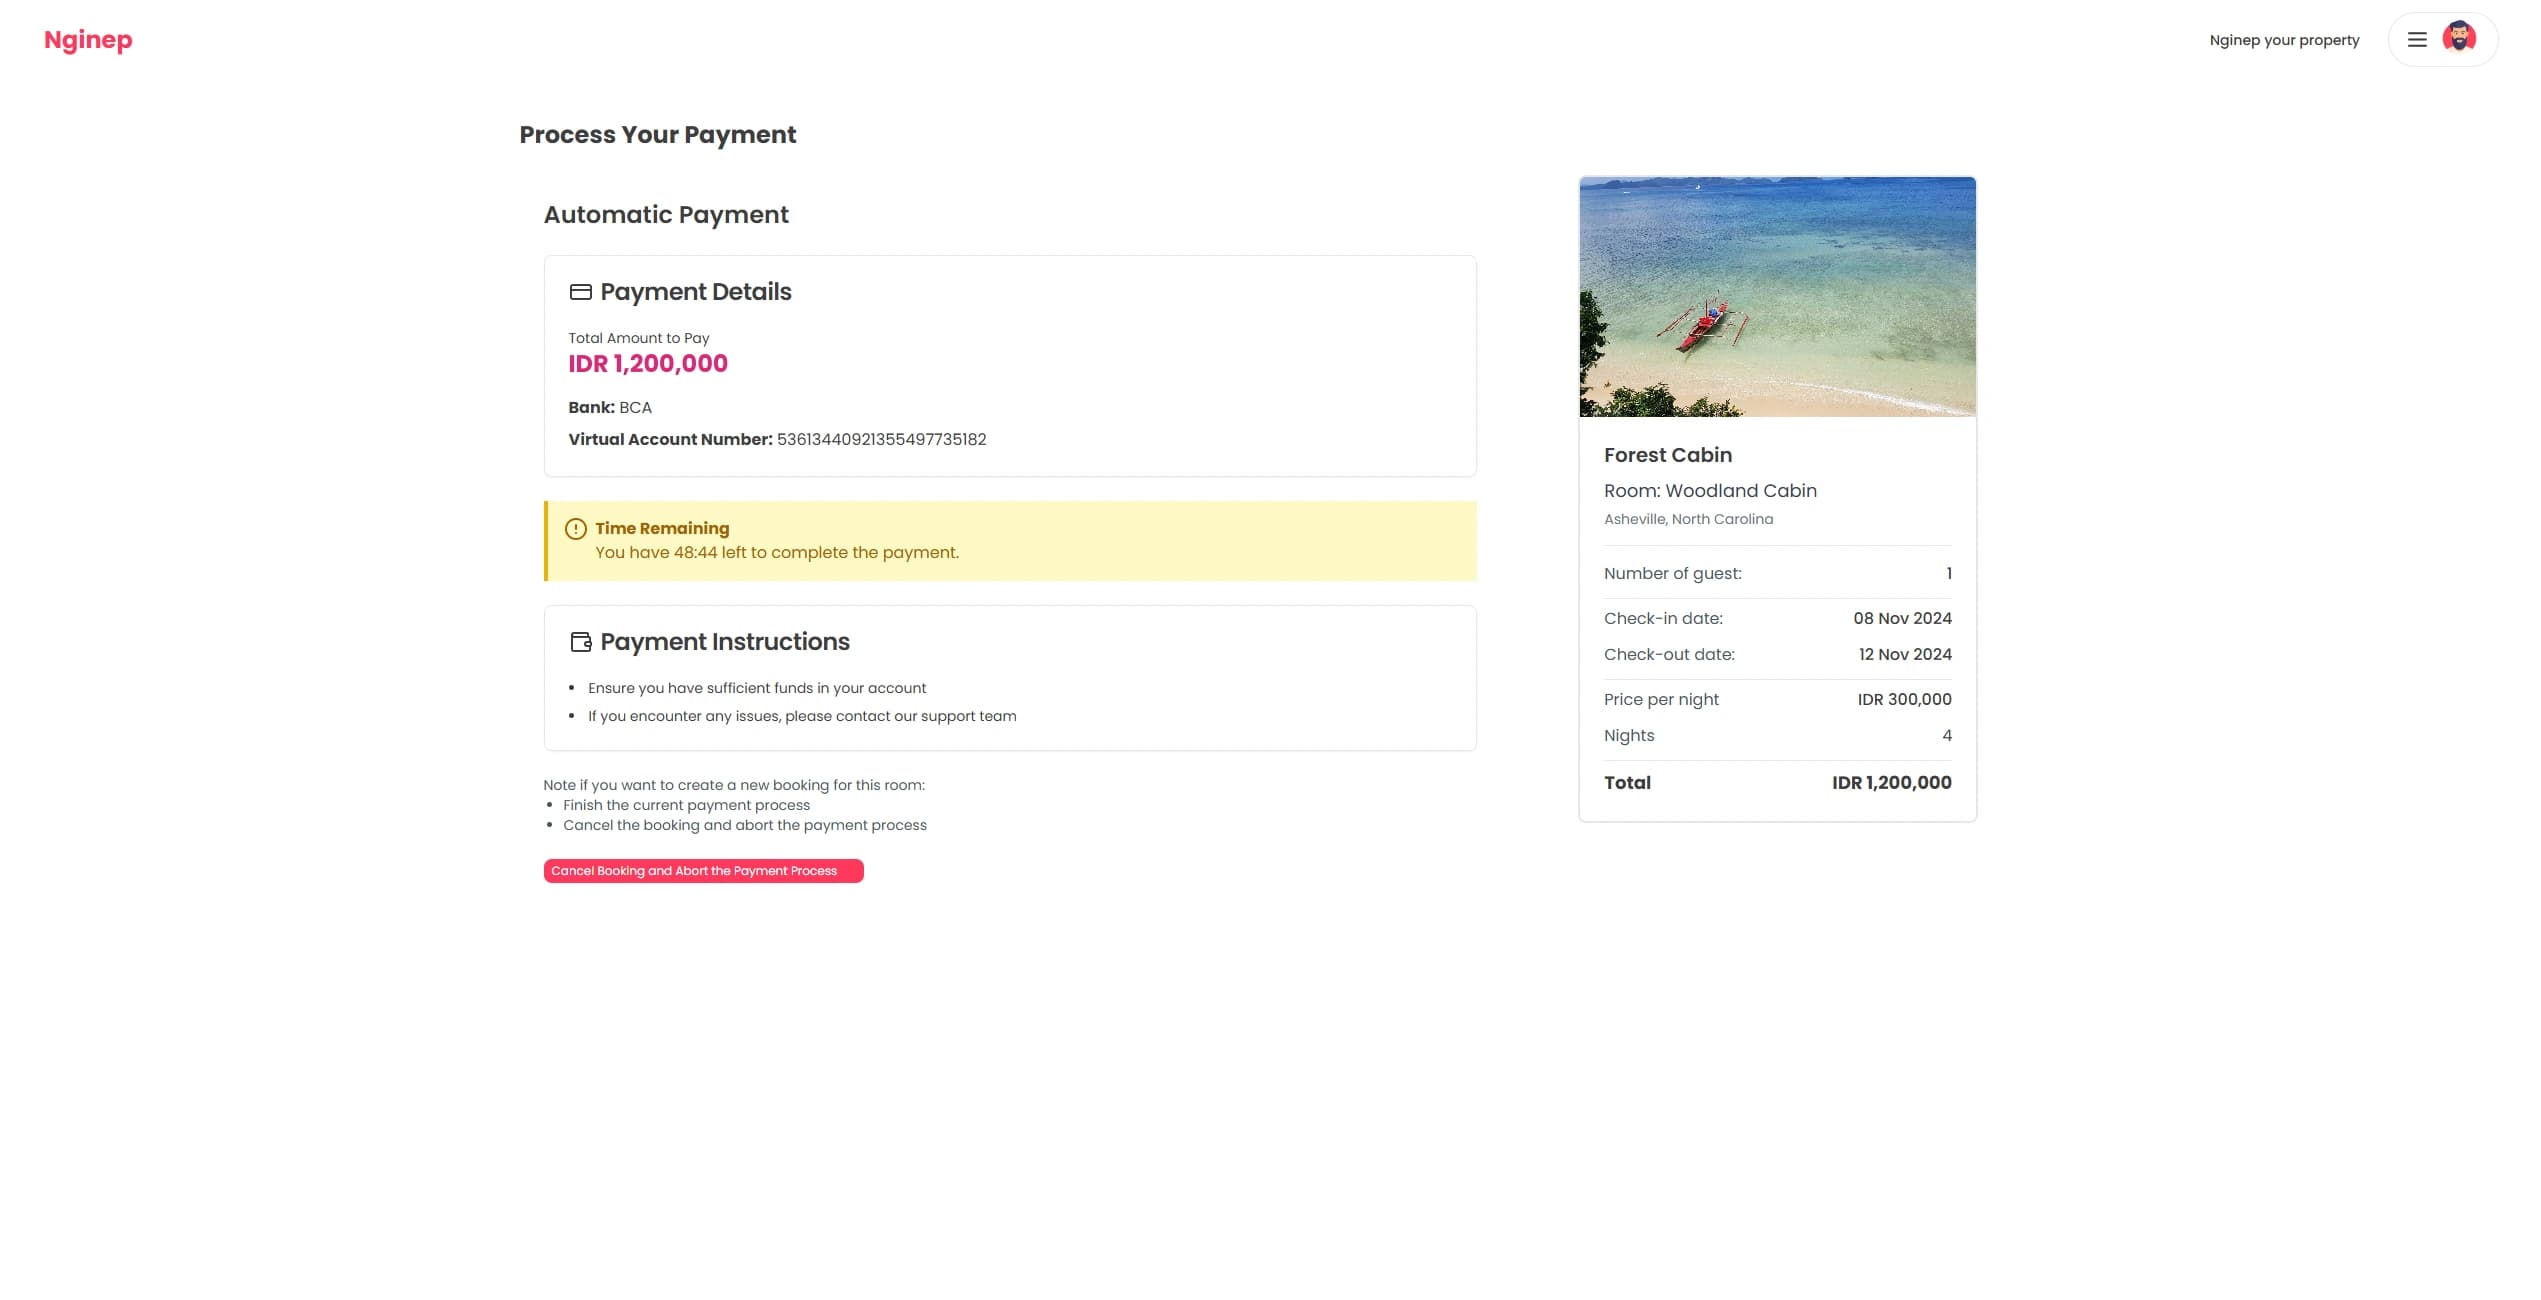Click the Forest Cabin property title
Viewport: 2541px width, 1300px height.
click(x=1667, y=455)
